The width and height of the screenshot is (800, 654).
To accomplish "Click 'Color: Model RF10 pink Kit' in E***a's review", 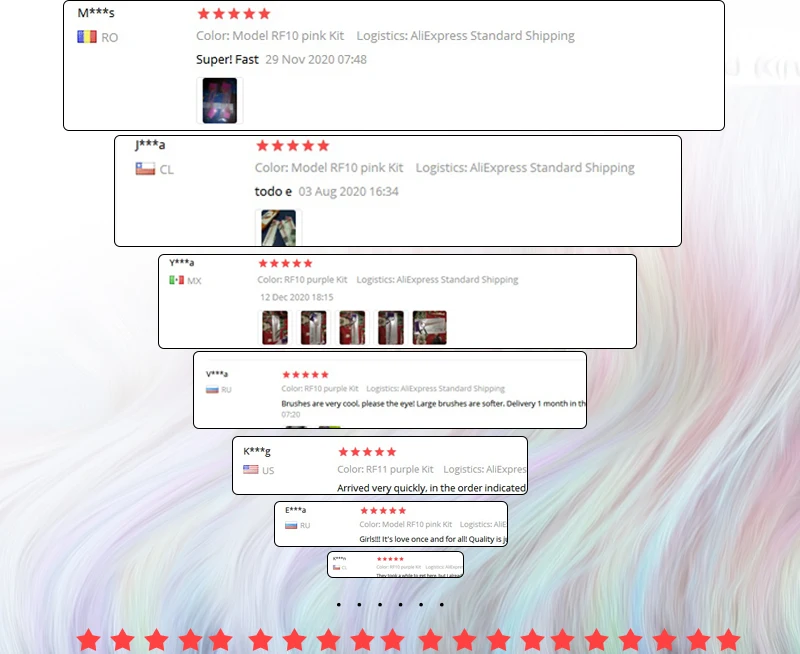I will pos(406,524).
